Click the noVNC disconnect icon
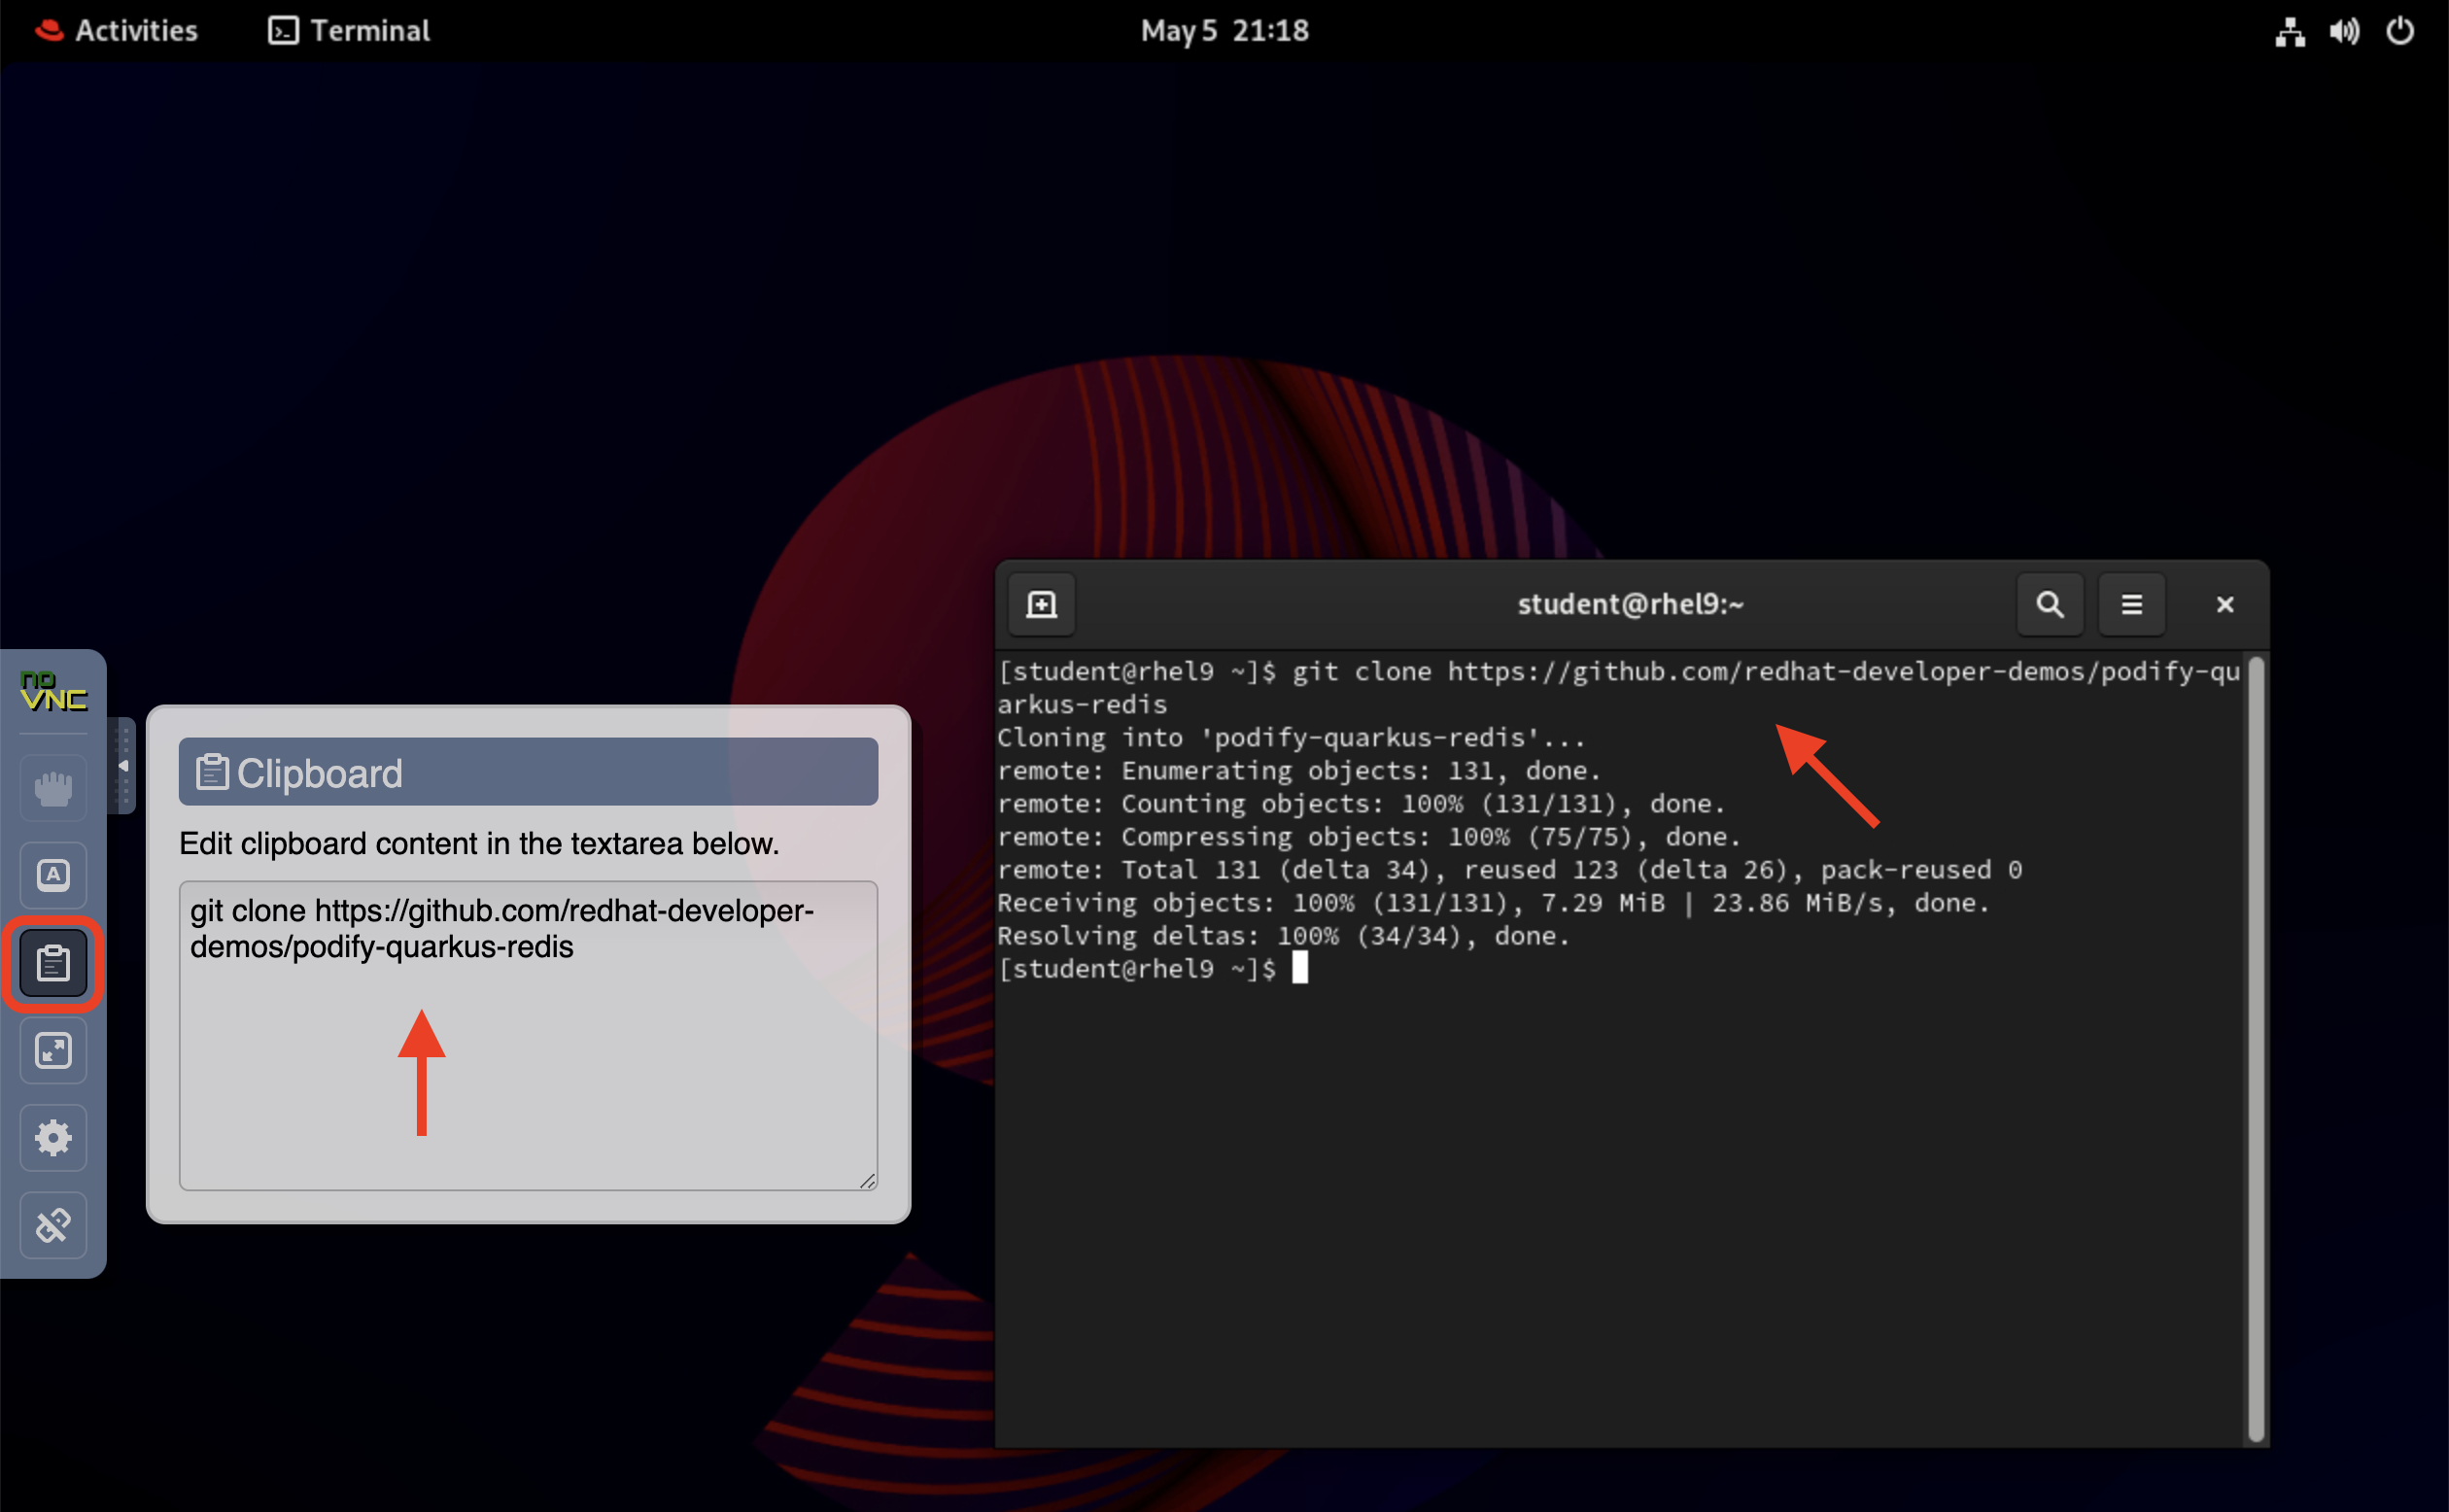This screenshot has height=1512, width=2449. point(53,1224)
